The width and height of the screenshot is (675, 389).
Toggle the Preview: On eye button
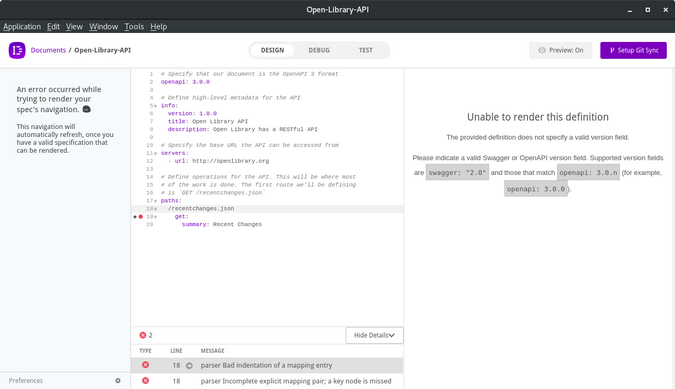(x=560, y=50)
